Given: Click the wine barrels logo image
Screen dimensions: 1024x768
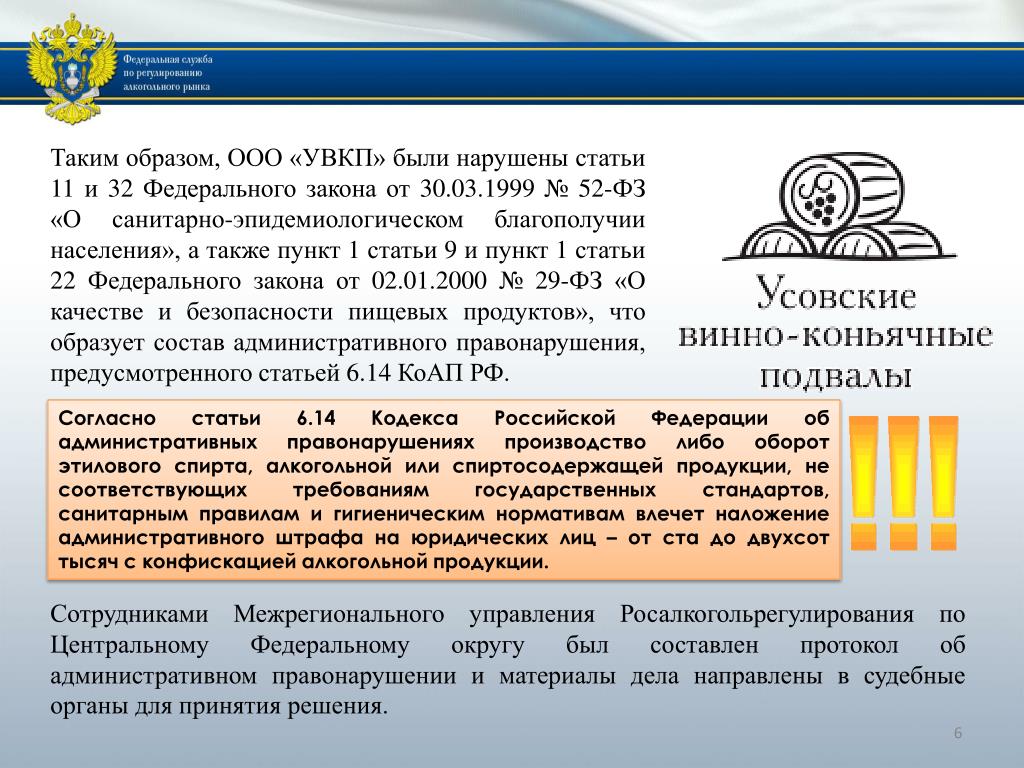Looking at the screenshot, I should (x=839, y=206).
